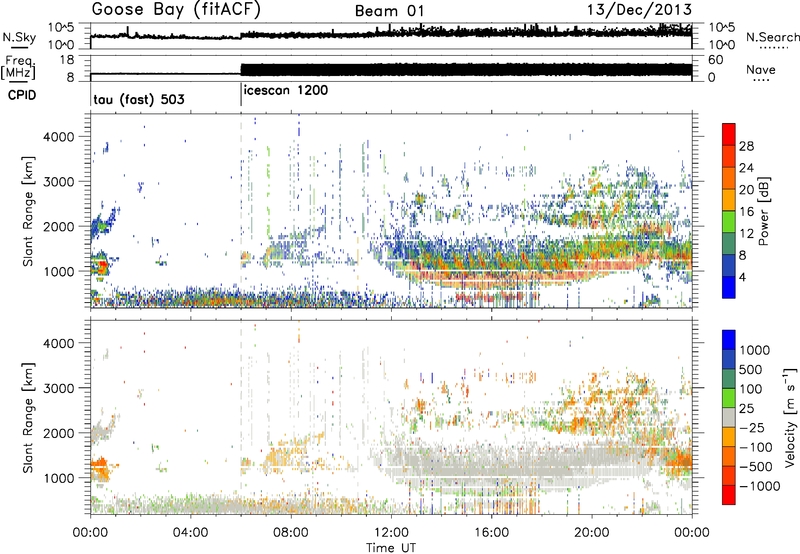This screenshot has width=800, height=554.
Task: Click the 'Beam 01' label
Action: tap(389, 11)
